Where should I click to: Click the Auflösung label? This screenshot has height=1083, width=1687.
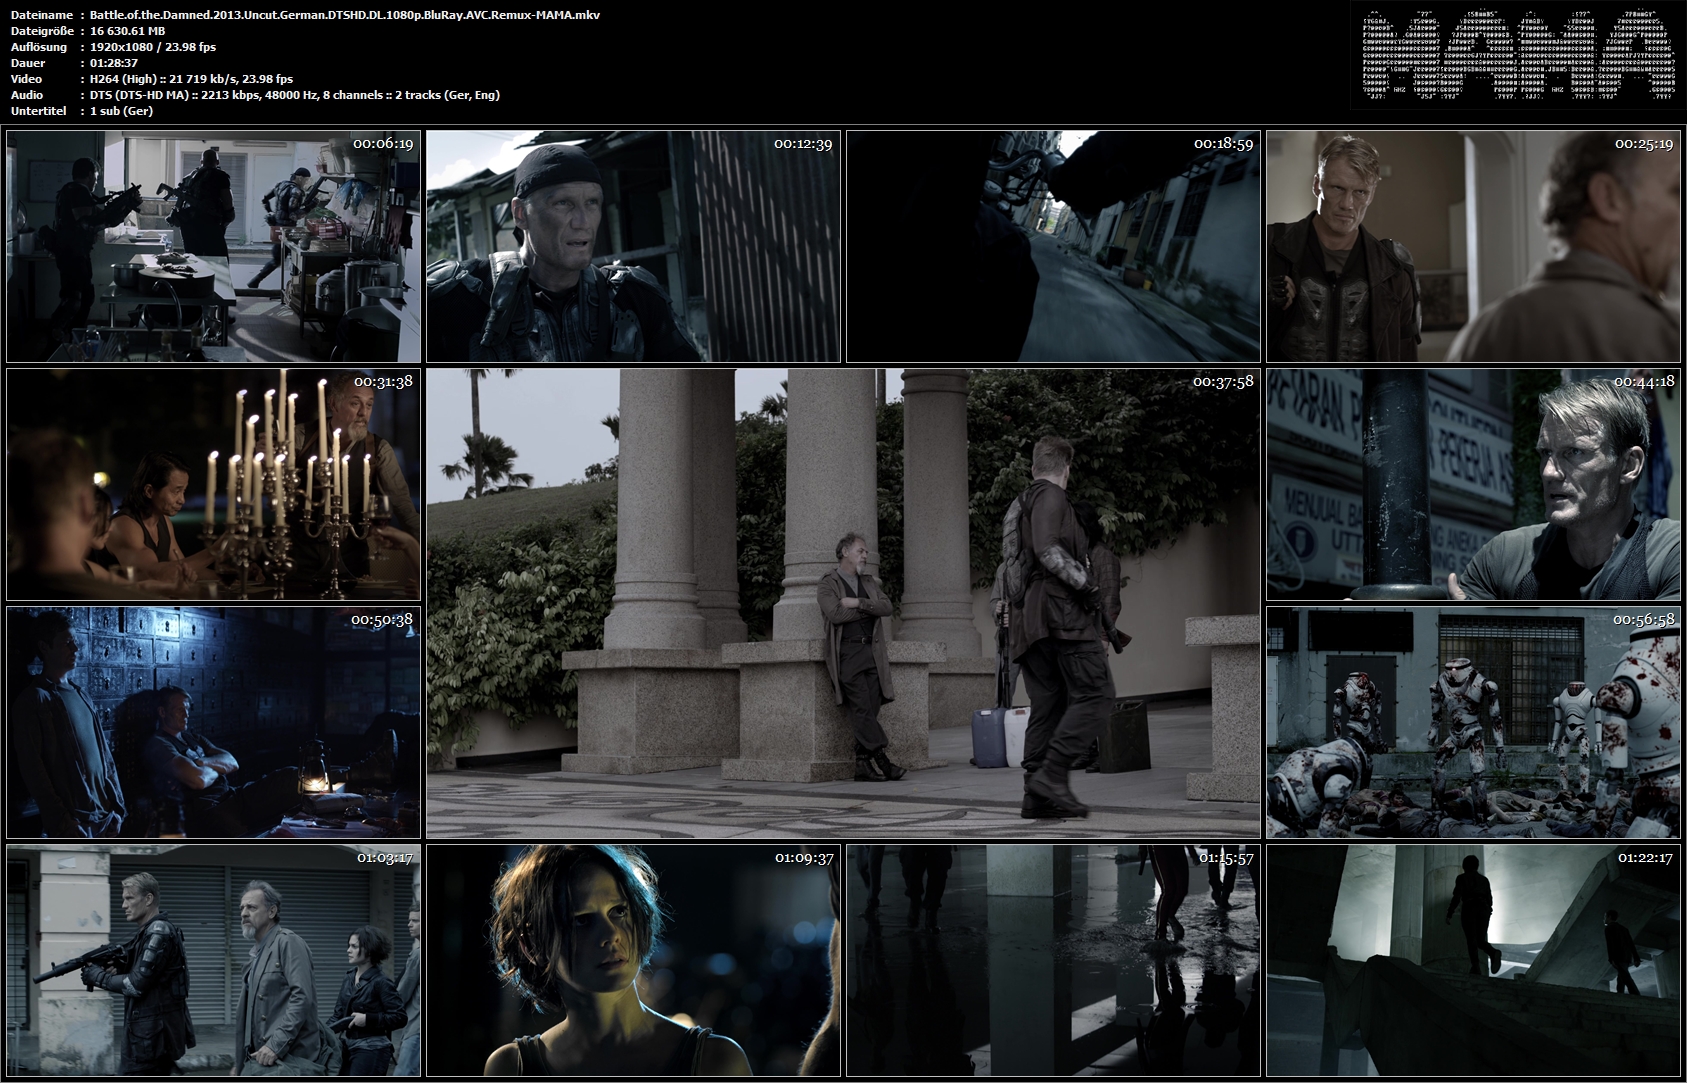click(x=39, y=47)
